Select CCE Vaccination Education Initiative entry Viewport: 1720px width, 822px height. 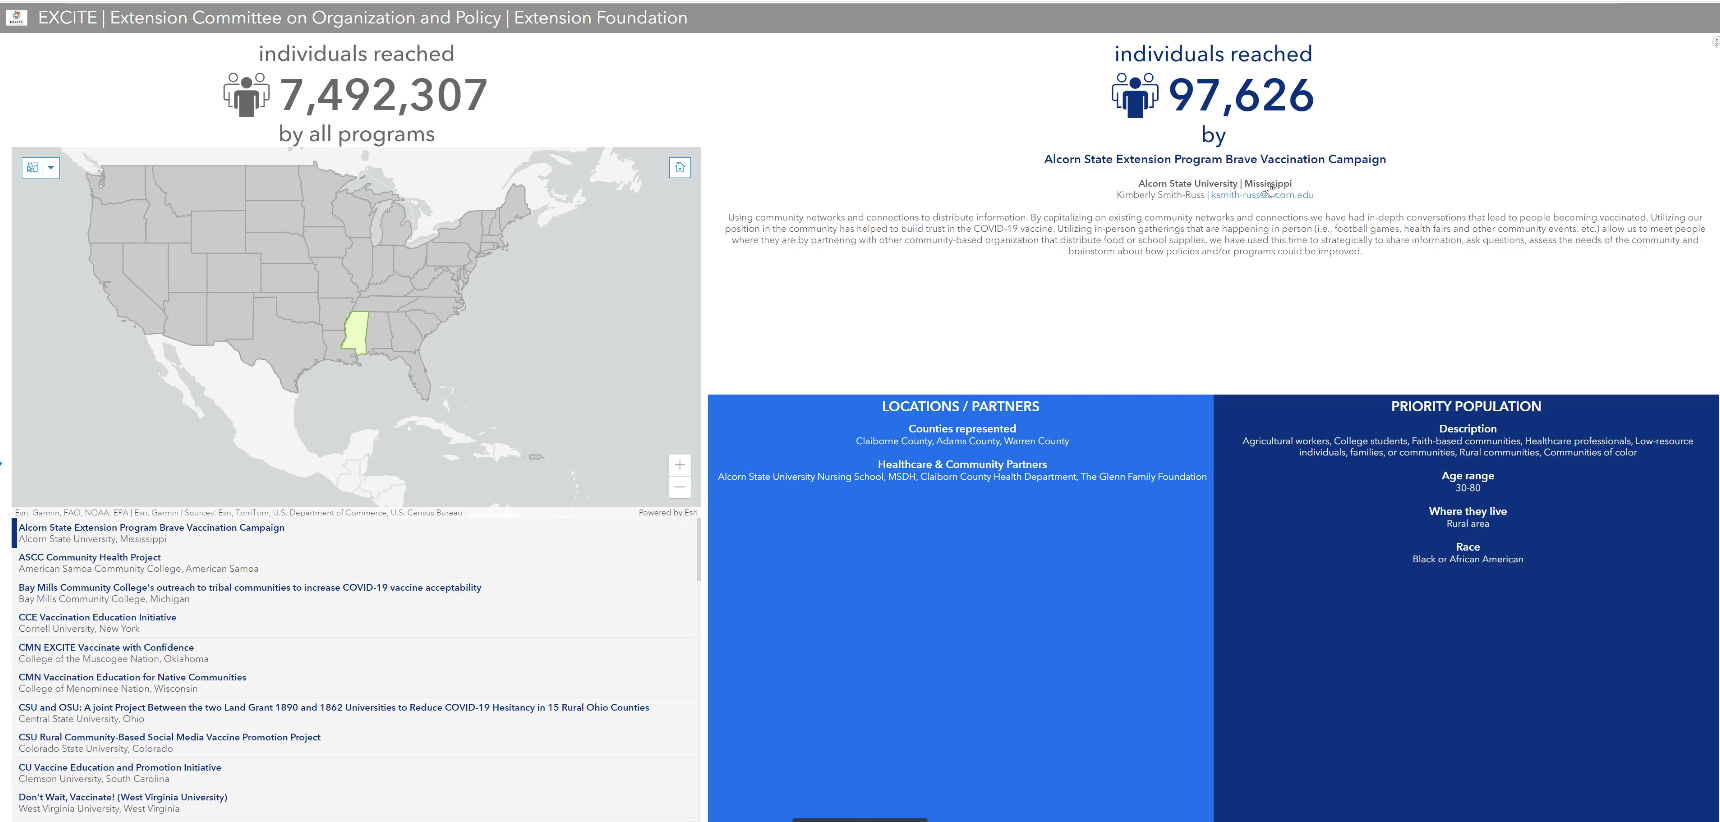(355, 623)
